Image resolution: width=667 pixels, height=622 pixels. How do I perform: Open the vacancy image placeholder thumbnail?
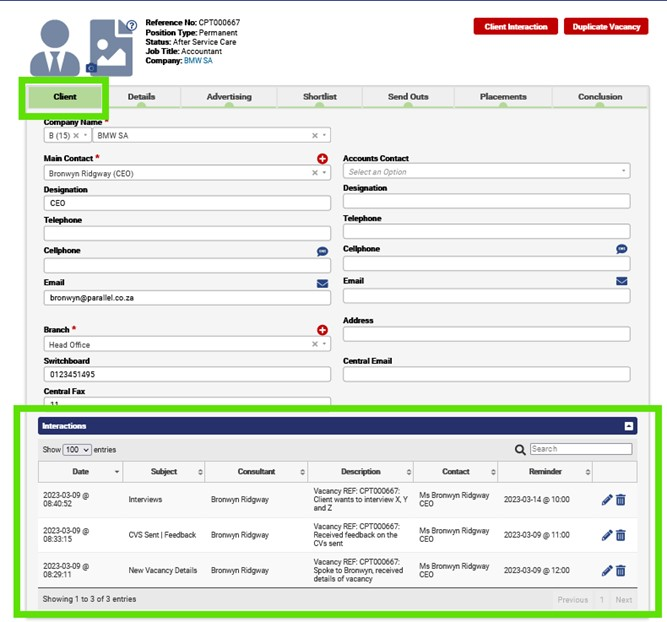[112, 48]
